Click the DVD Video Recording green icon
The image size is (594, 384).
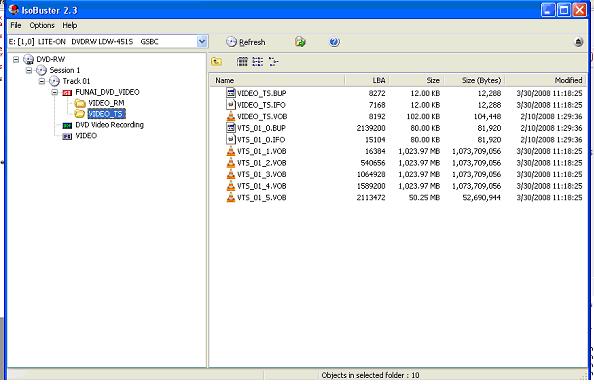(67, 125)
